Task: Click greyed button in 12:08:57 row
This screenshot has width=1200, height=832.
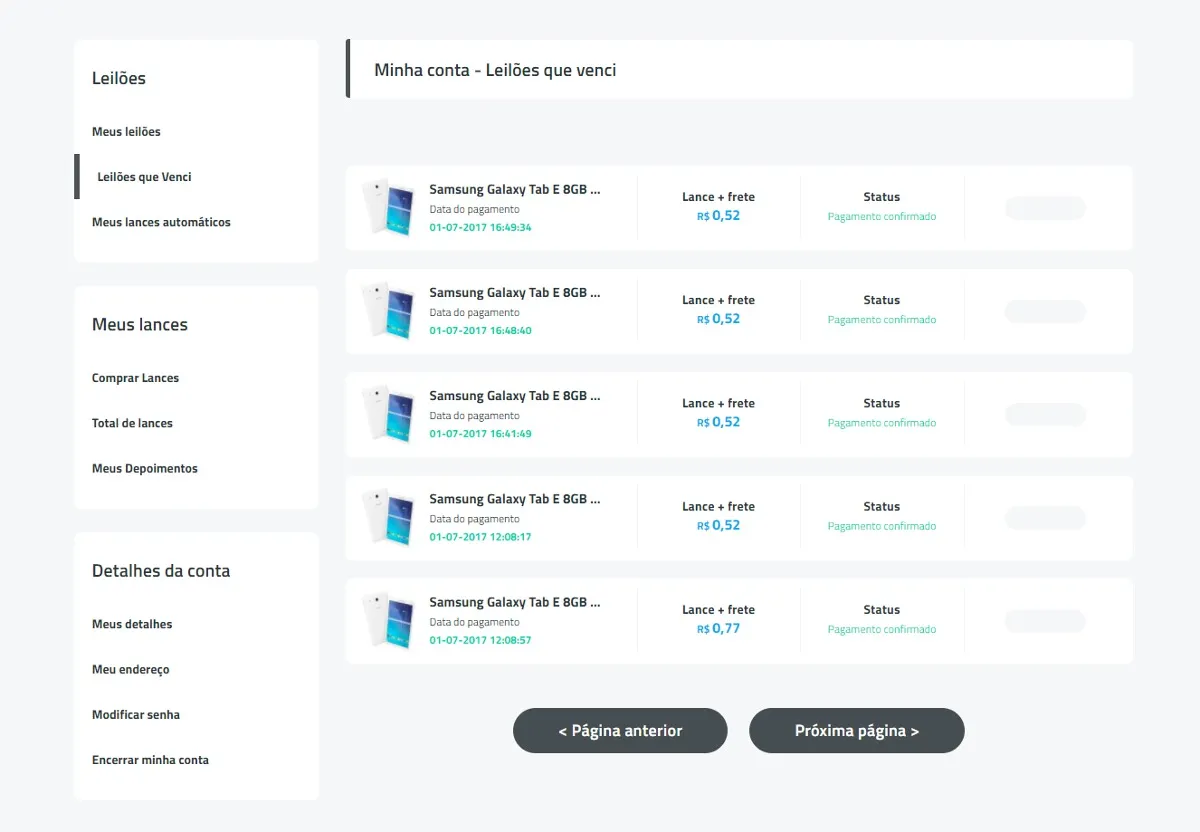Action: pyautogui.click(x=1045, y=621)
